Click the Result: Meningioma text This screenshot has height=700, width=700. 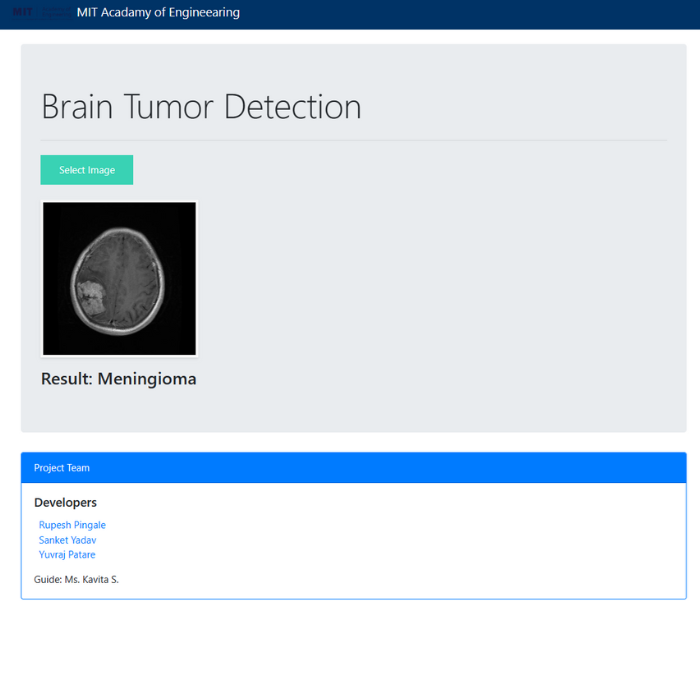[x=118, y=379]
